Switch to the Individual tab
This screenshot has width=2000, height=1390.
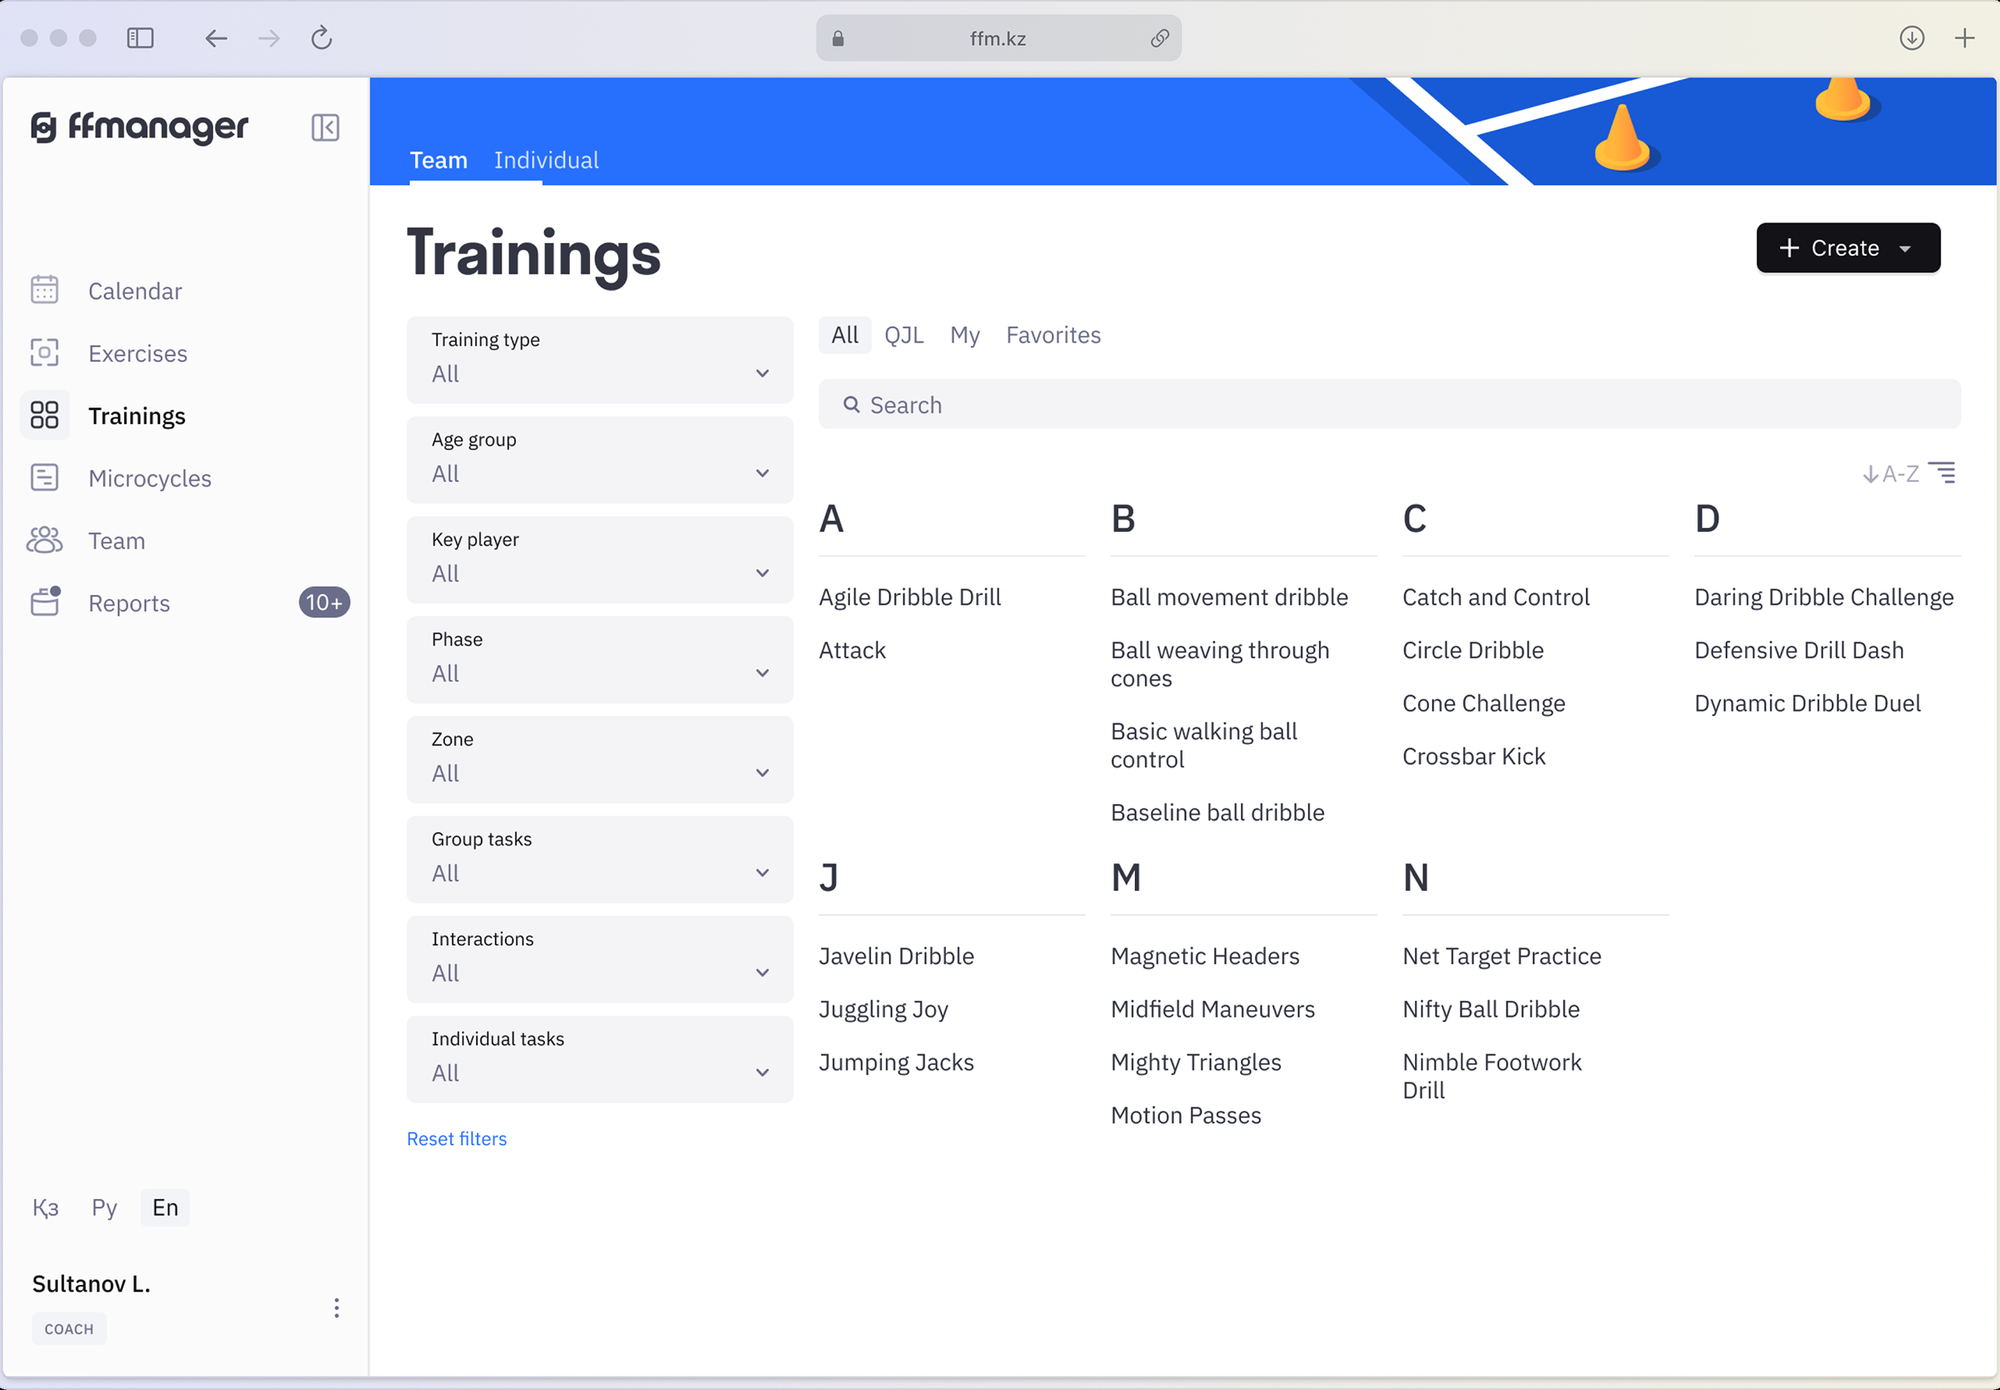(x=546, y=160)
